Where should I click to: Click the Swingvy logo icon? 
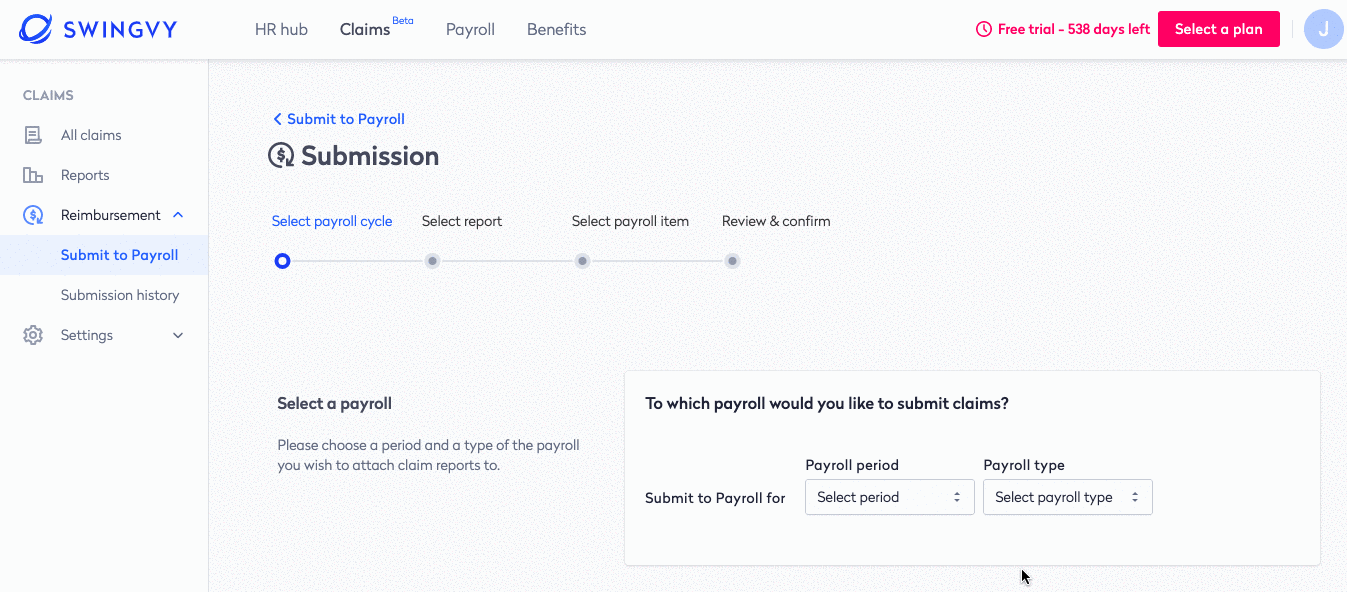pyautogui.click(x=36, y=29)
